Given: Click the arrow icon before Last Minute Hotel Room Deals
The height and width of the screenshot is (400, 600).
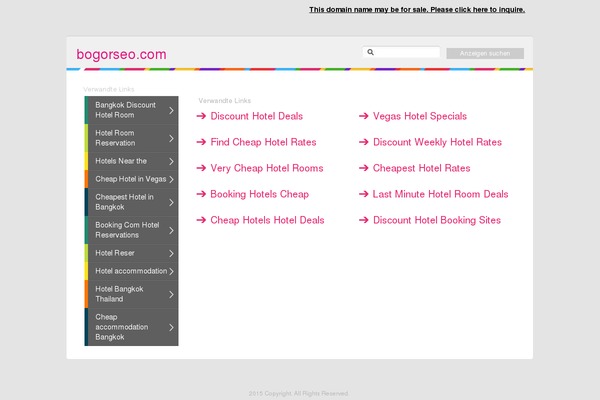Looking at the screenshot, I should [364, 194].
